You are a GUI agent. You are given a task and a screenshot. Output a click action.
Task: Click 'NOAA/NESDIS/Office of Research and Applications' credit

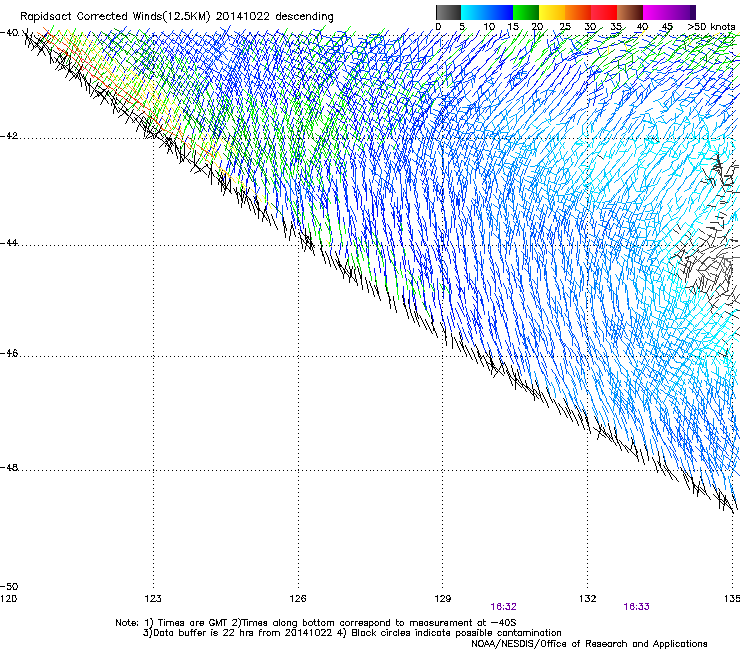pyautogui.click(x=589, y=644)
